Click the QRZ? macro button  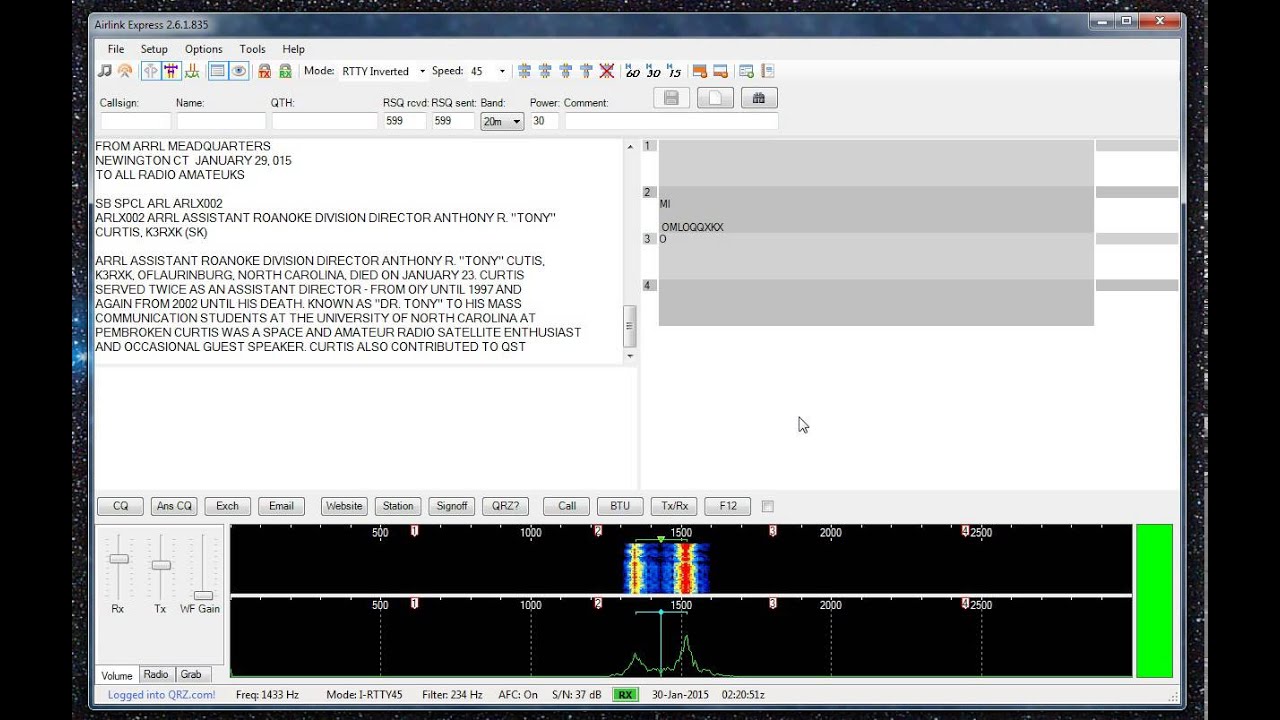coord(506,506)
